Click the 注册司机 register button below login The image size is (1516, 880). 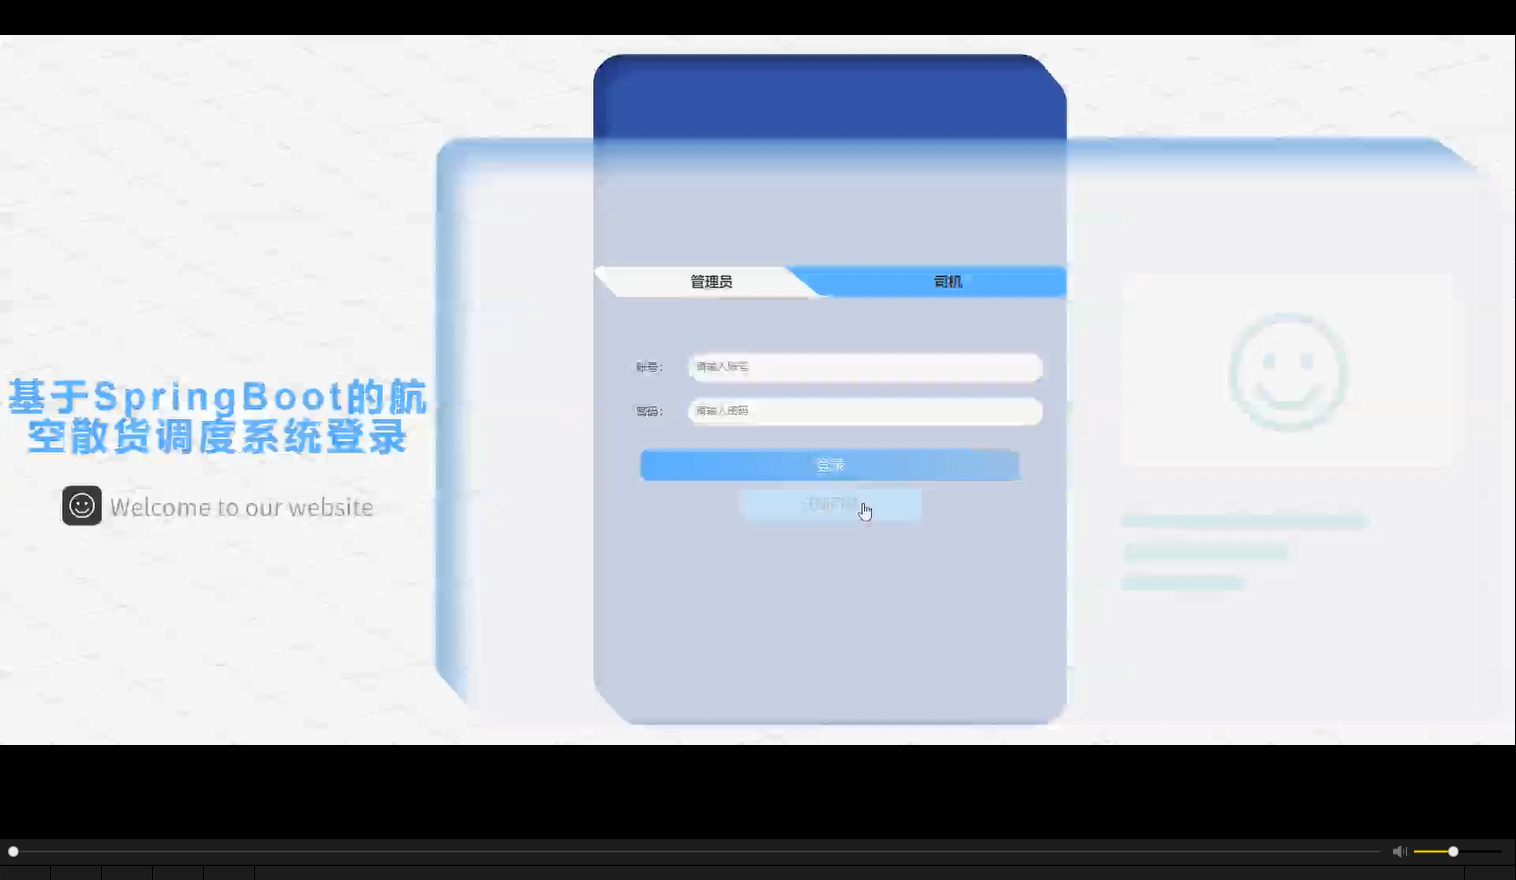(831, 505)
